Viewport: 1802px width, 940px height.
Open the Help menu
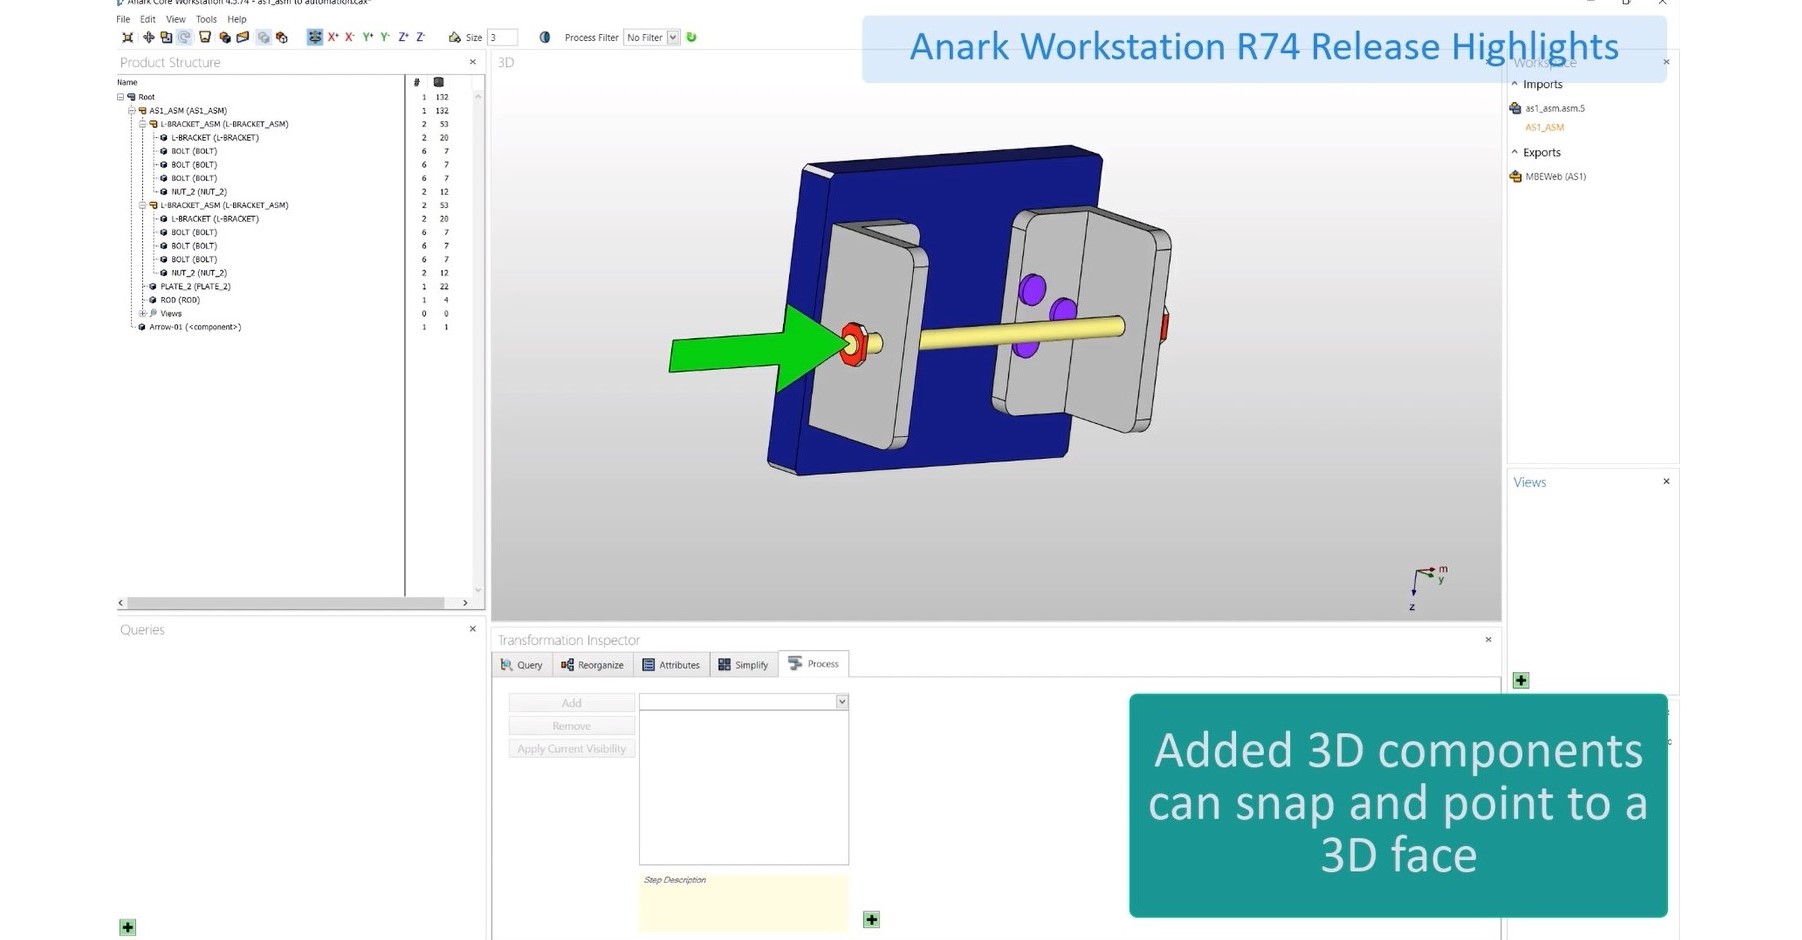tap(236, 19)
